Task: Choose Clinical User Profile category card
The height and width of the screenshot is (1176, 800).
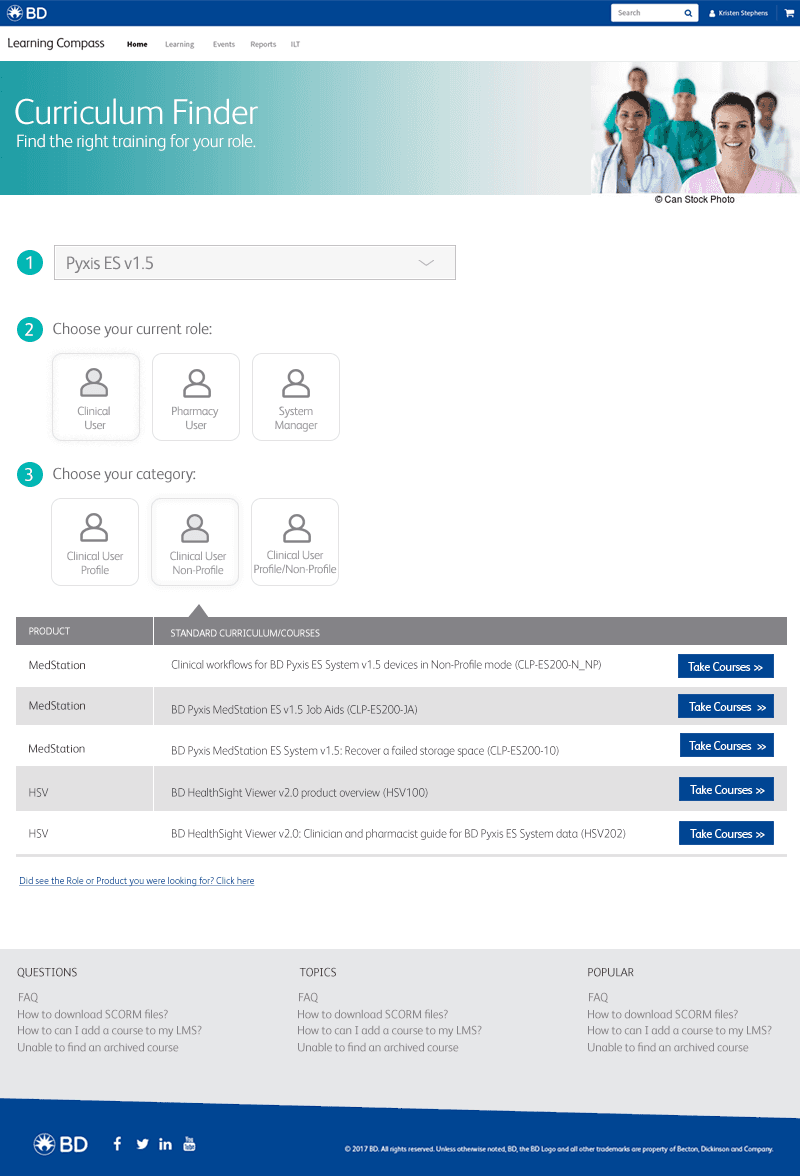Action: (95, 542)
